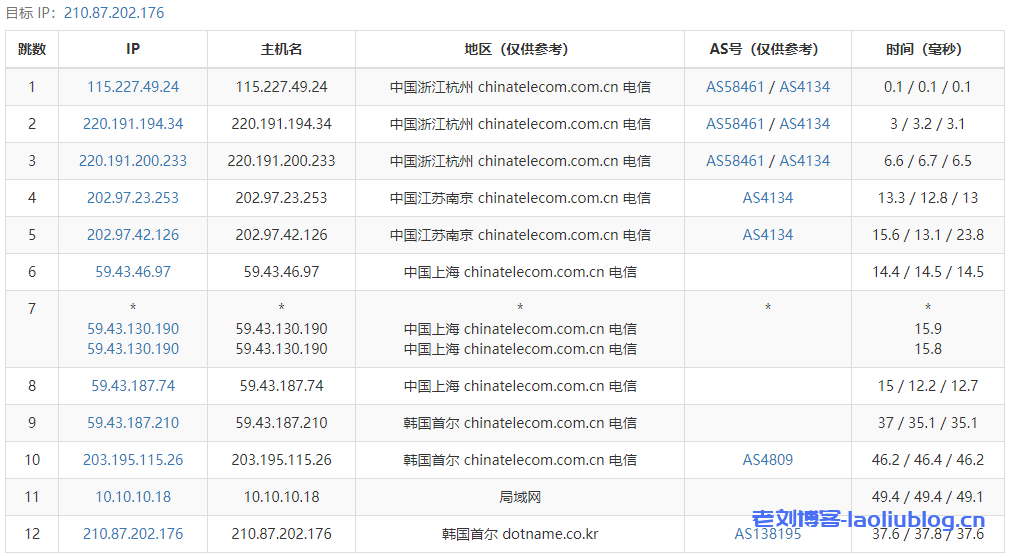The image size is (1011, 557).
Task: Open AS4134 link in hop 3 row
Action: (x=805, y=161)
